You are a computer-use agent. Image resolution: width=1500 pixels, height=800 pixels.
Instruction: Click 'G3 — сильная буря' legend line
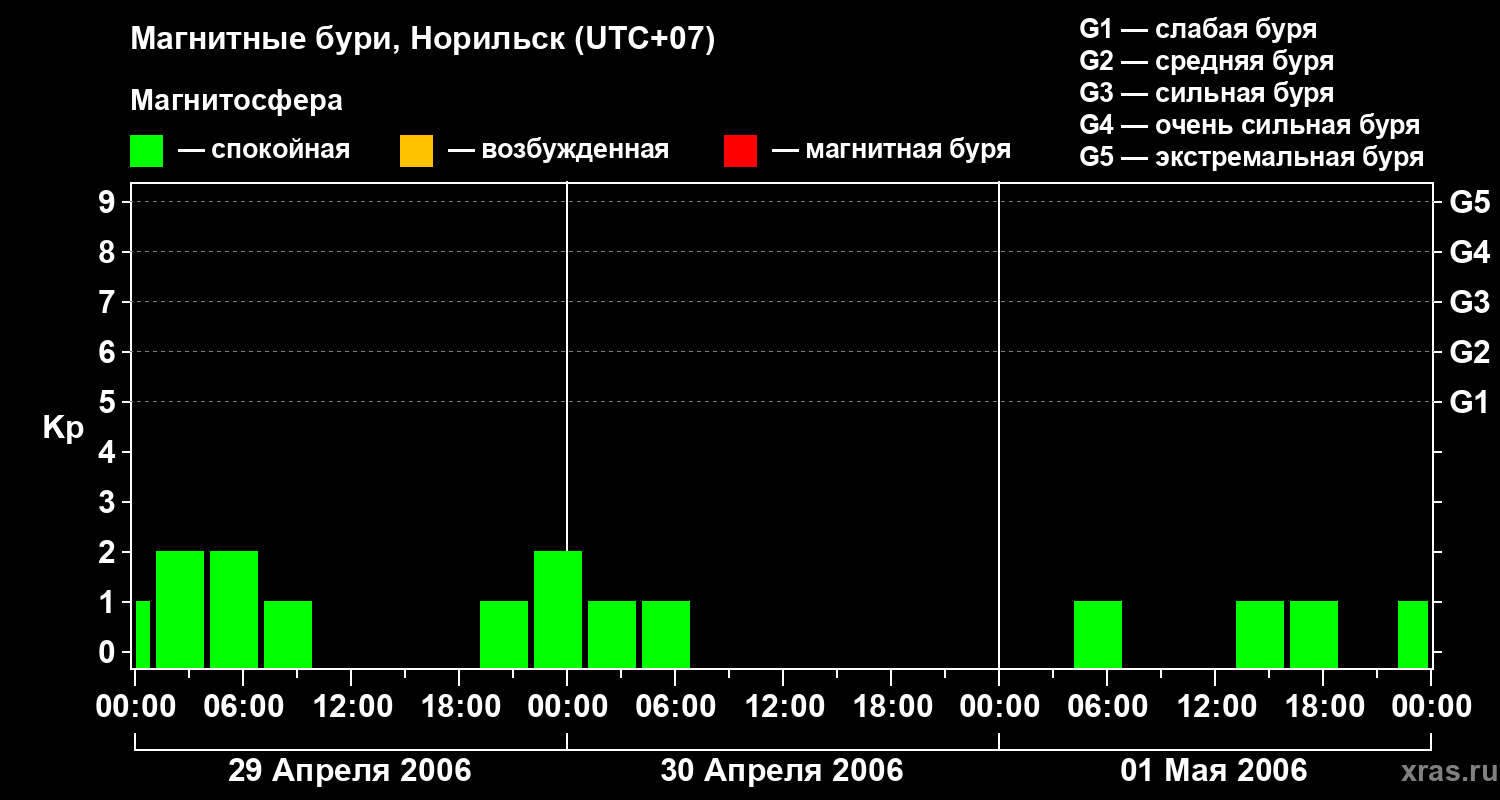pyautogui.click(x=1206, y=93)
